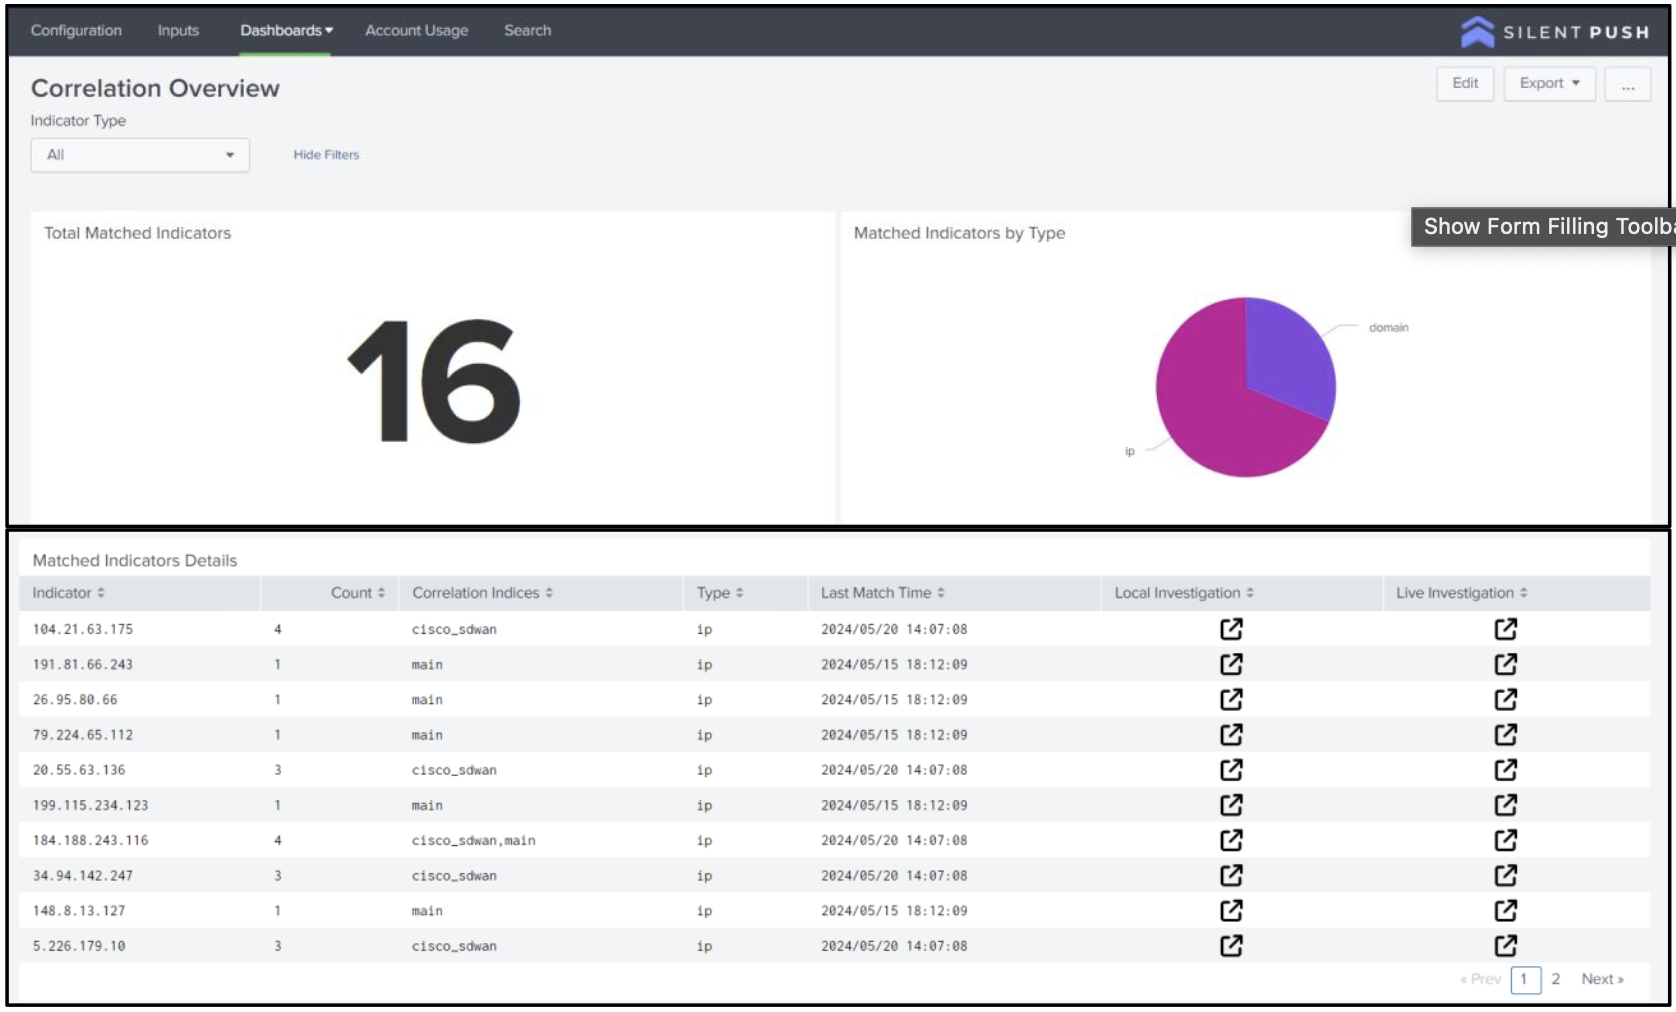Open Live Investigation for 5.226.179.10
The height and width of the screenshot is (1012, 1676).
(1505, 945)
